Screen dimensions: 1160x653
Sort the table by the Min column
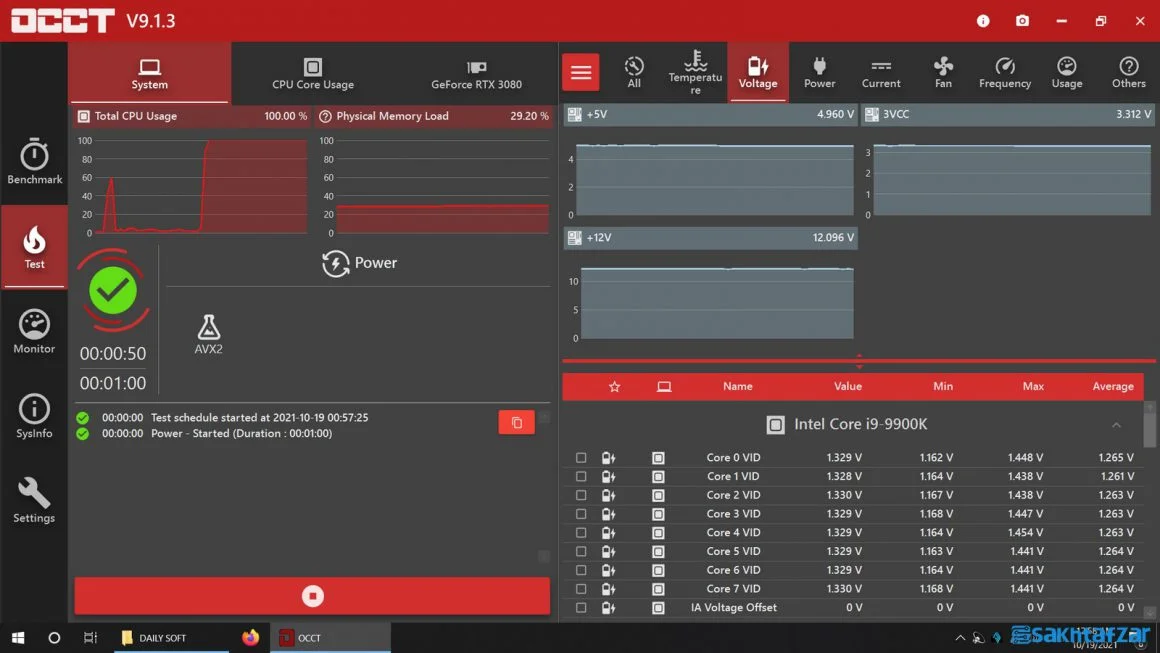[x=943, y=387]
